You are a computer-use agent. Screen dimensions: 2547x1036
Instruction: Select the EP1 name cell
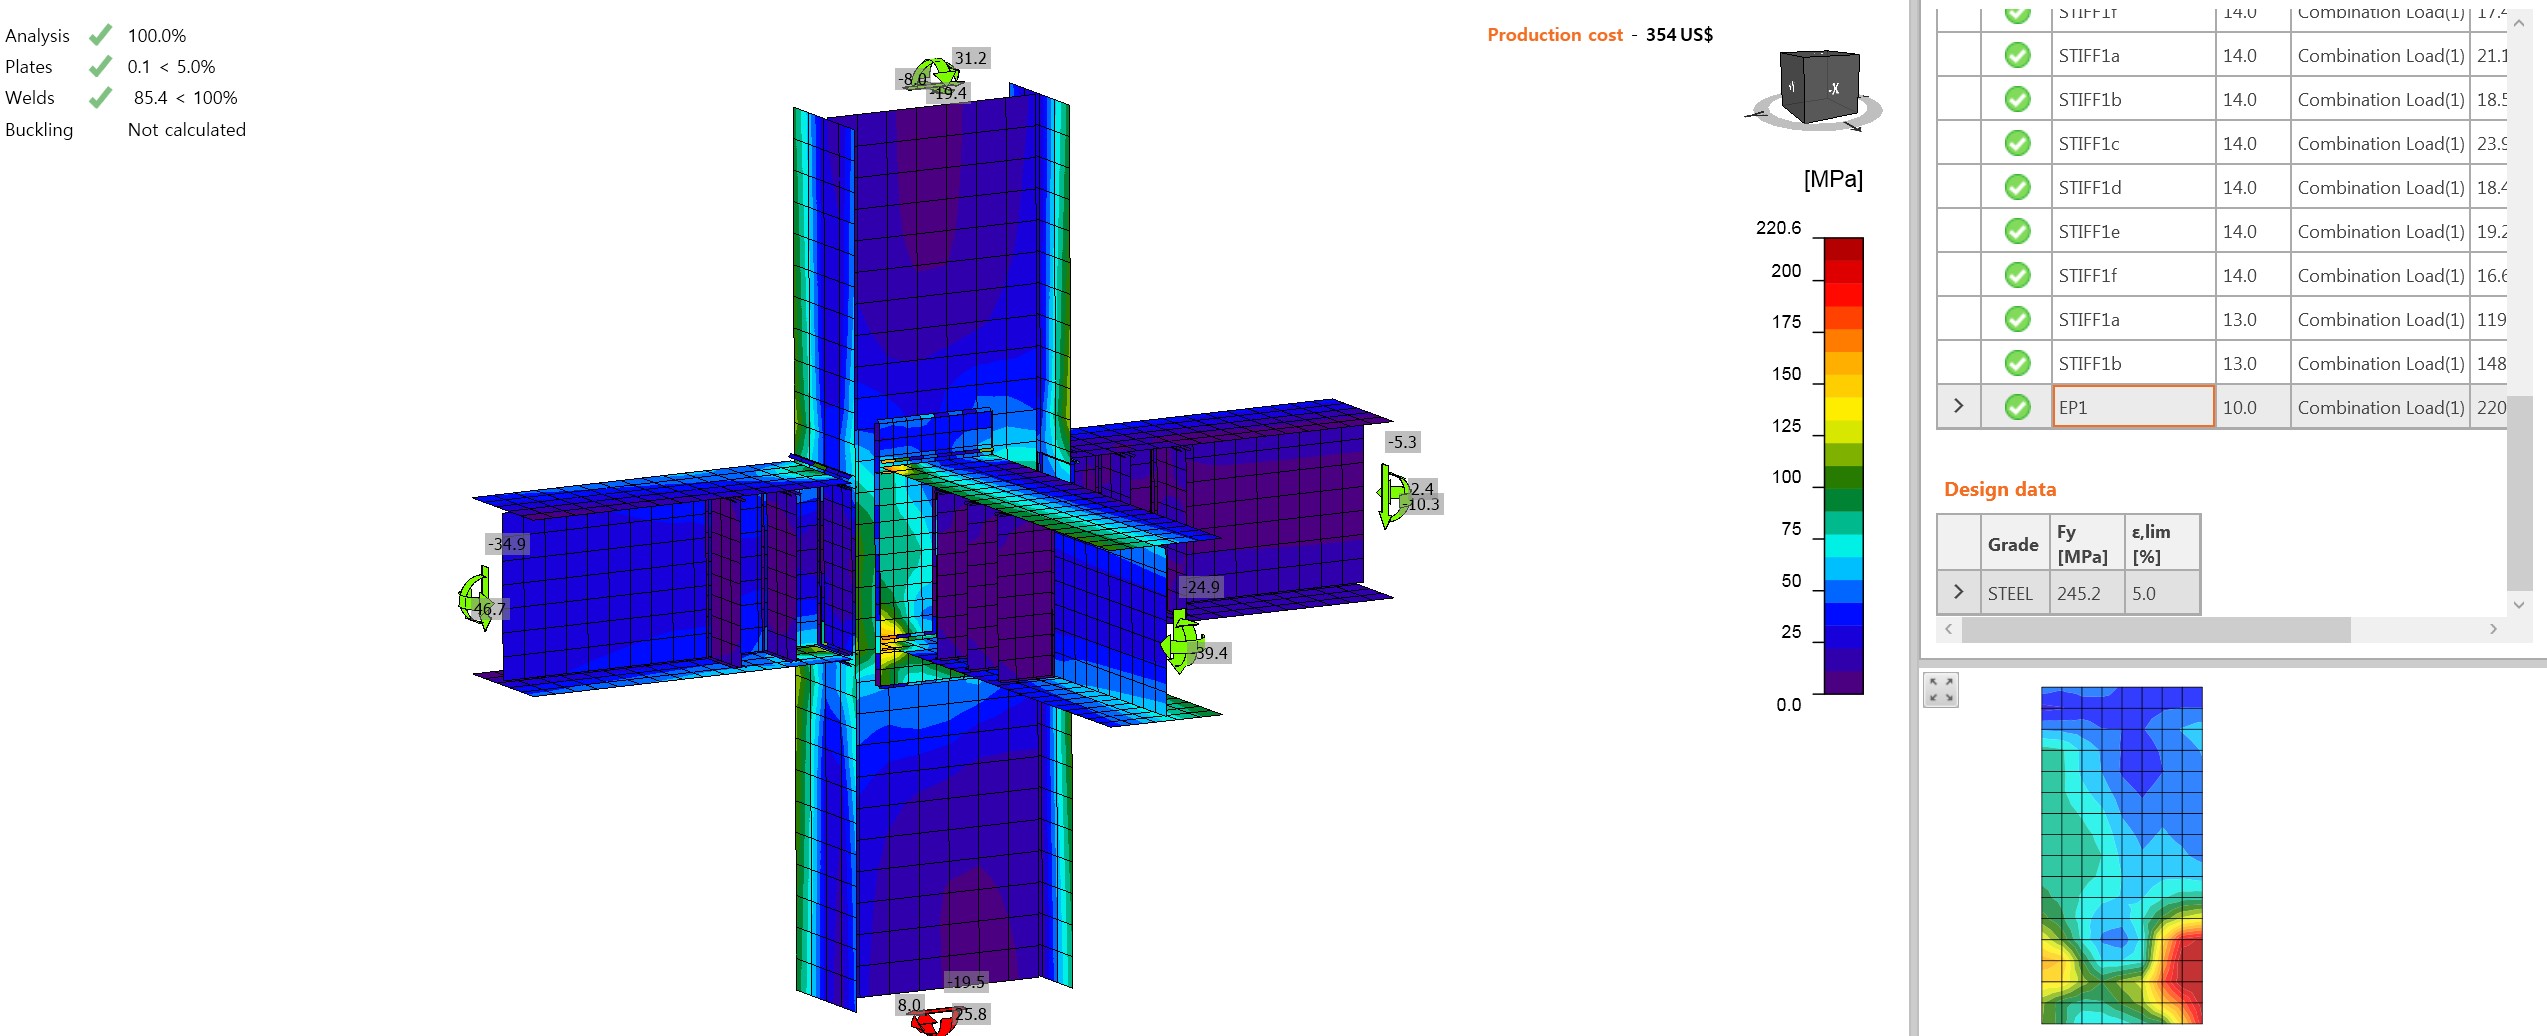pyautogui.click(x=2133, y=407)
